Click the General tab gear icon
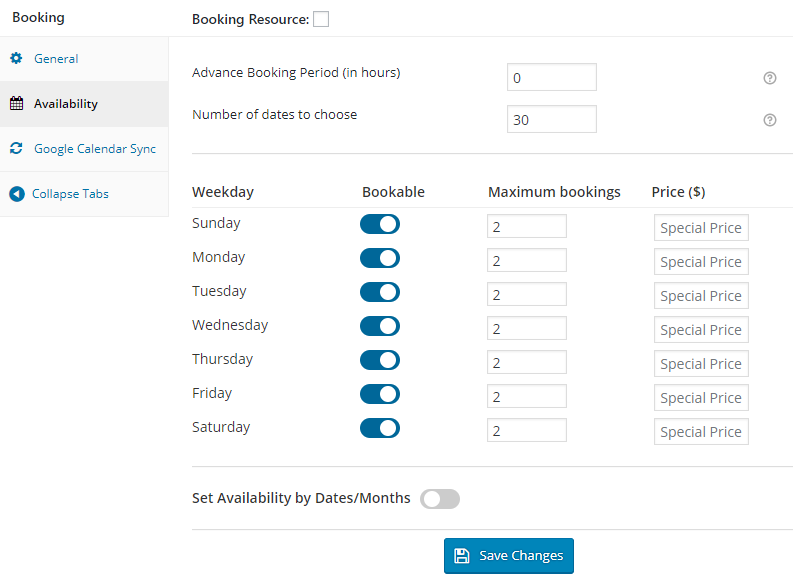 (x=16, y=59)
